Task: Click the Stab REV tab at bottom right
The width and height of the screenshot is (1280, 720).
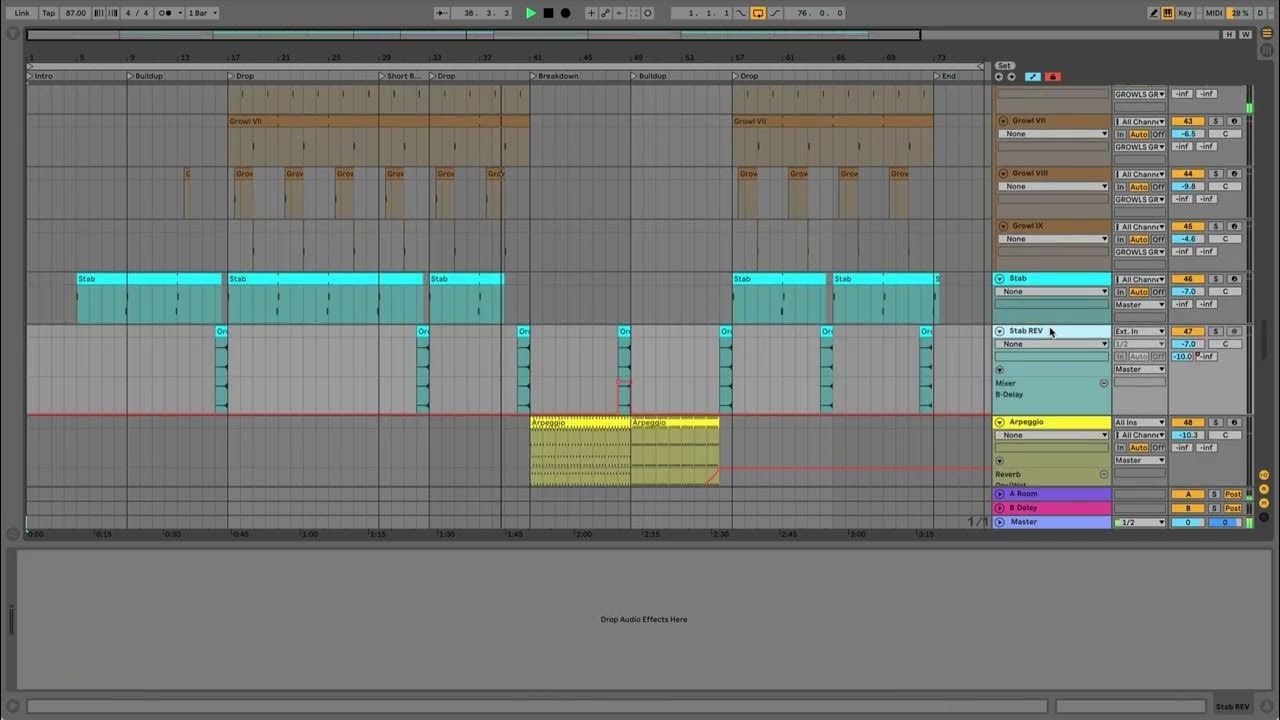Action: point(1232,707)
